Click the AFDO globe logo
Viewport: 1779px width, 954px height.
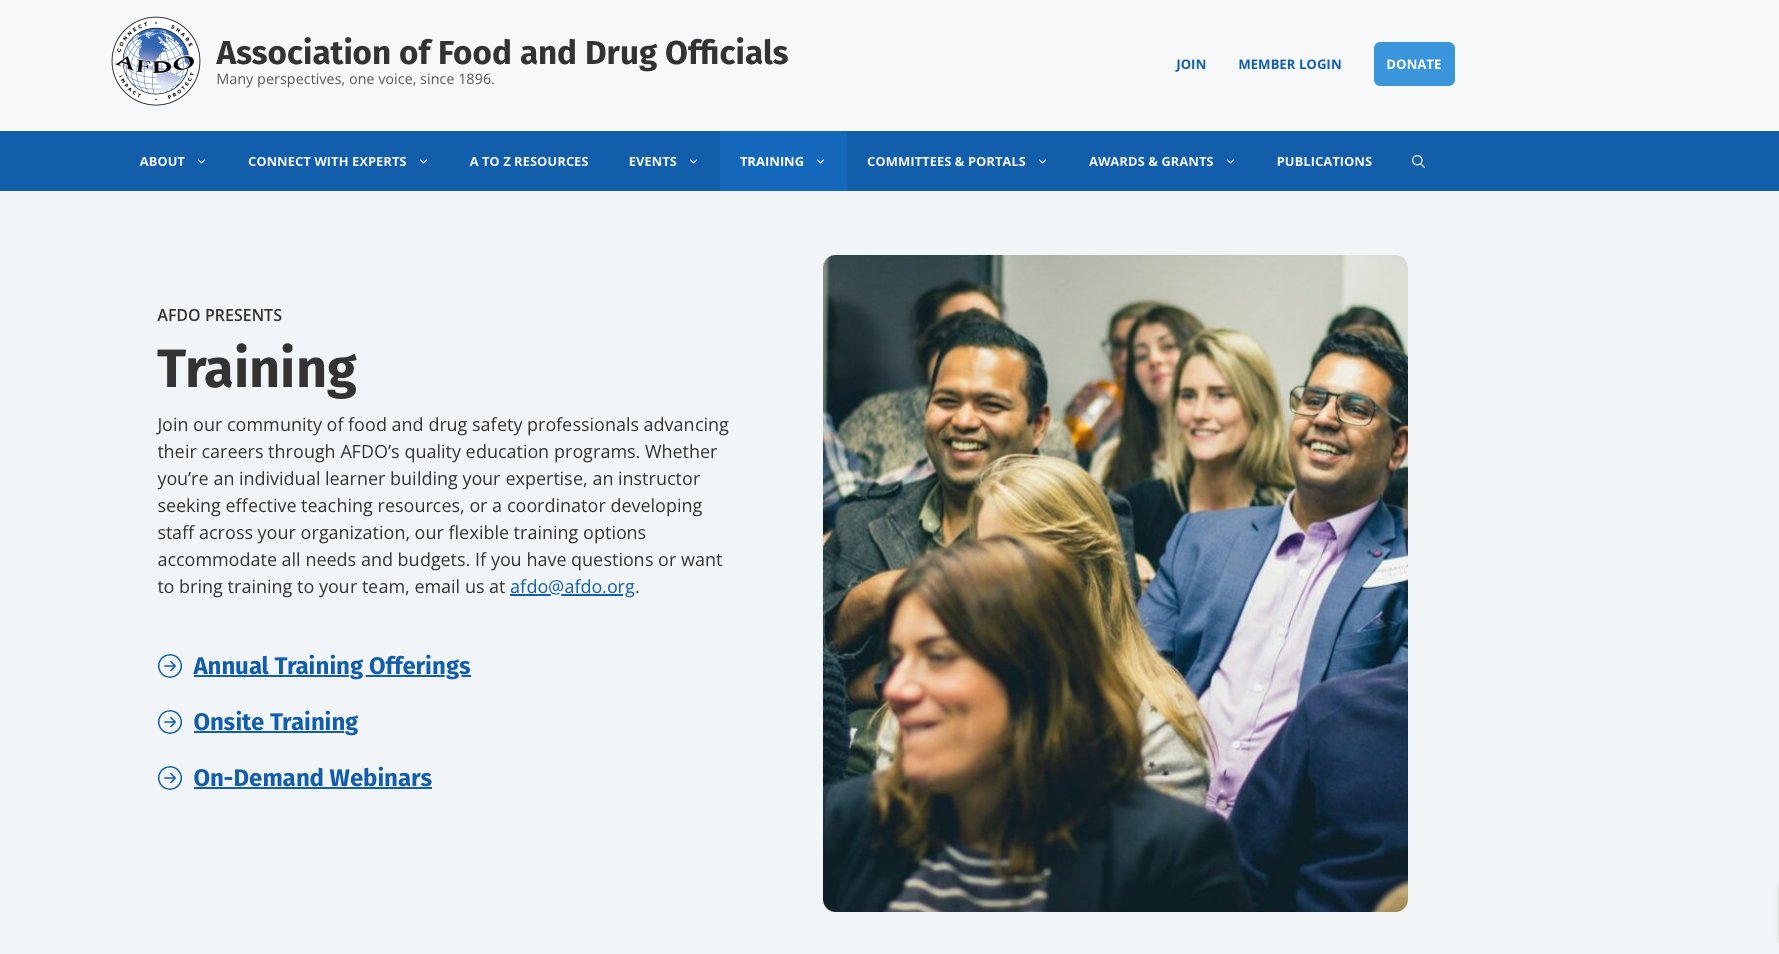click(156, 62)
